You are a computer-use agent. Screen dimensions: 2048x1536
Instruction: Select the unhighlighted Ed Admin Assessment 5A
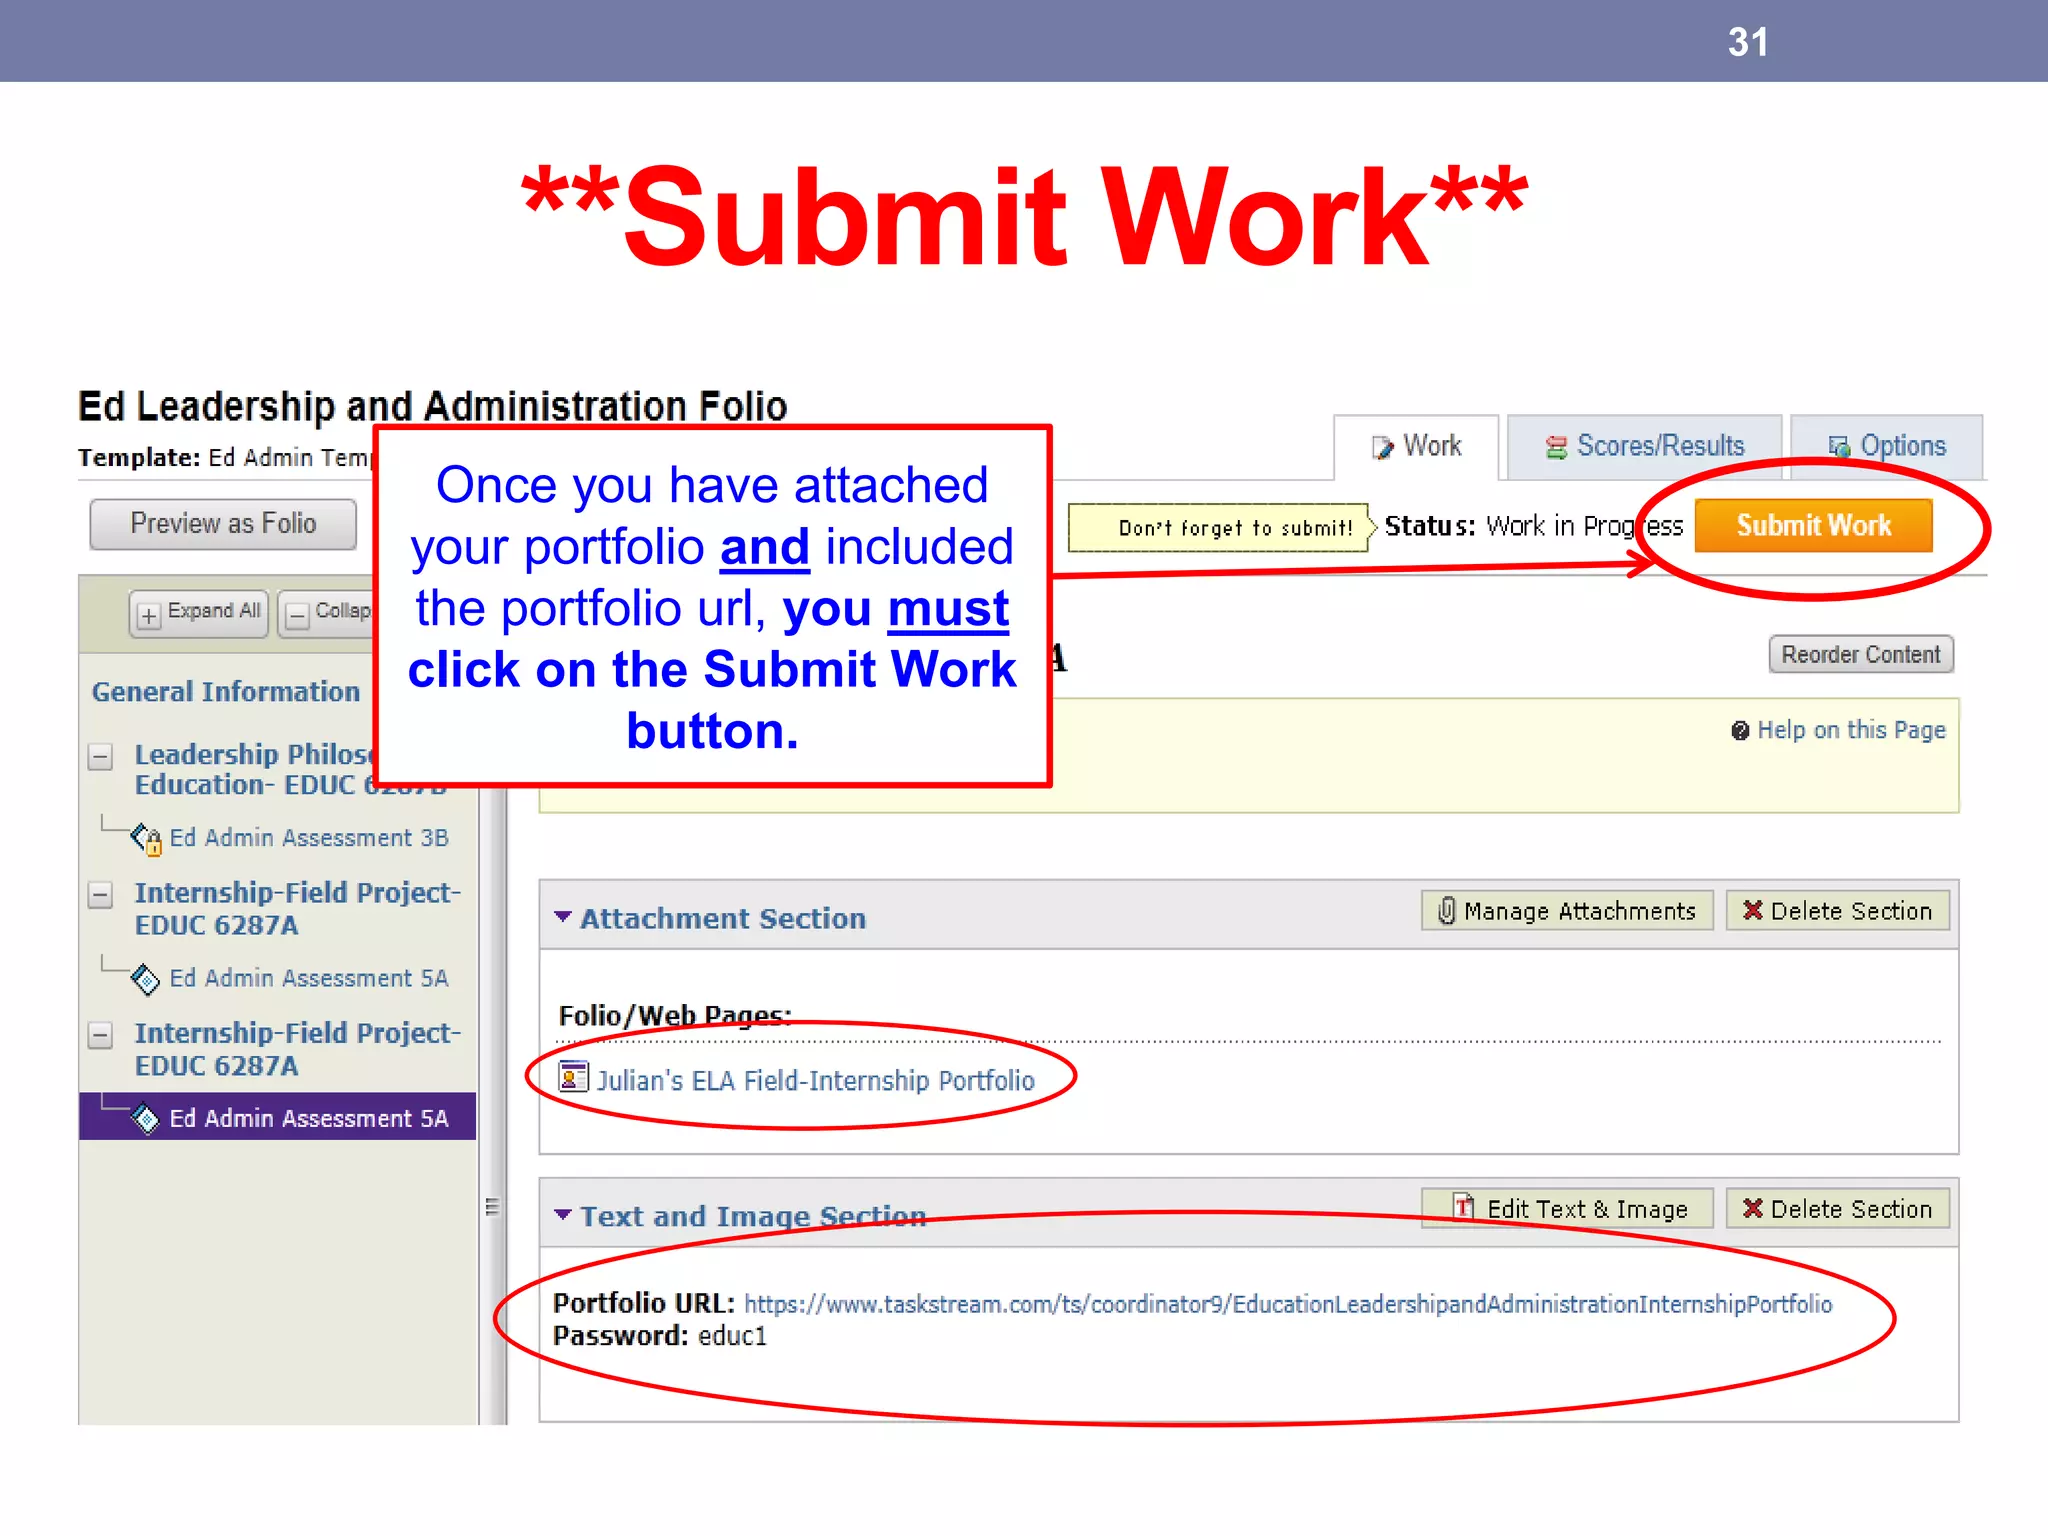309,978
